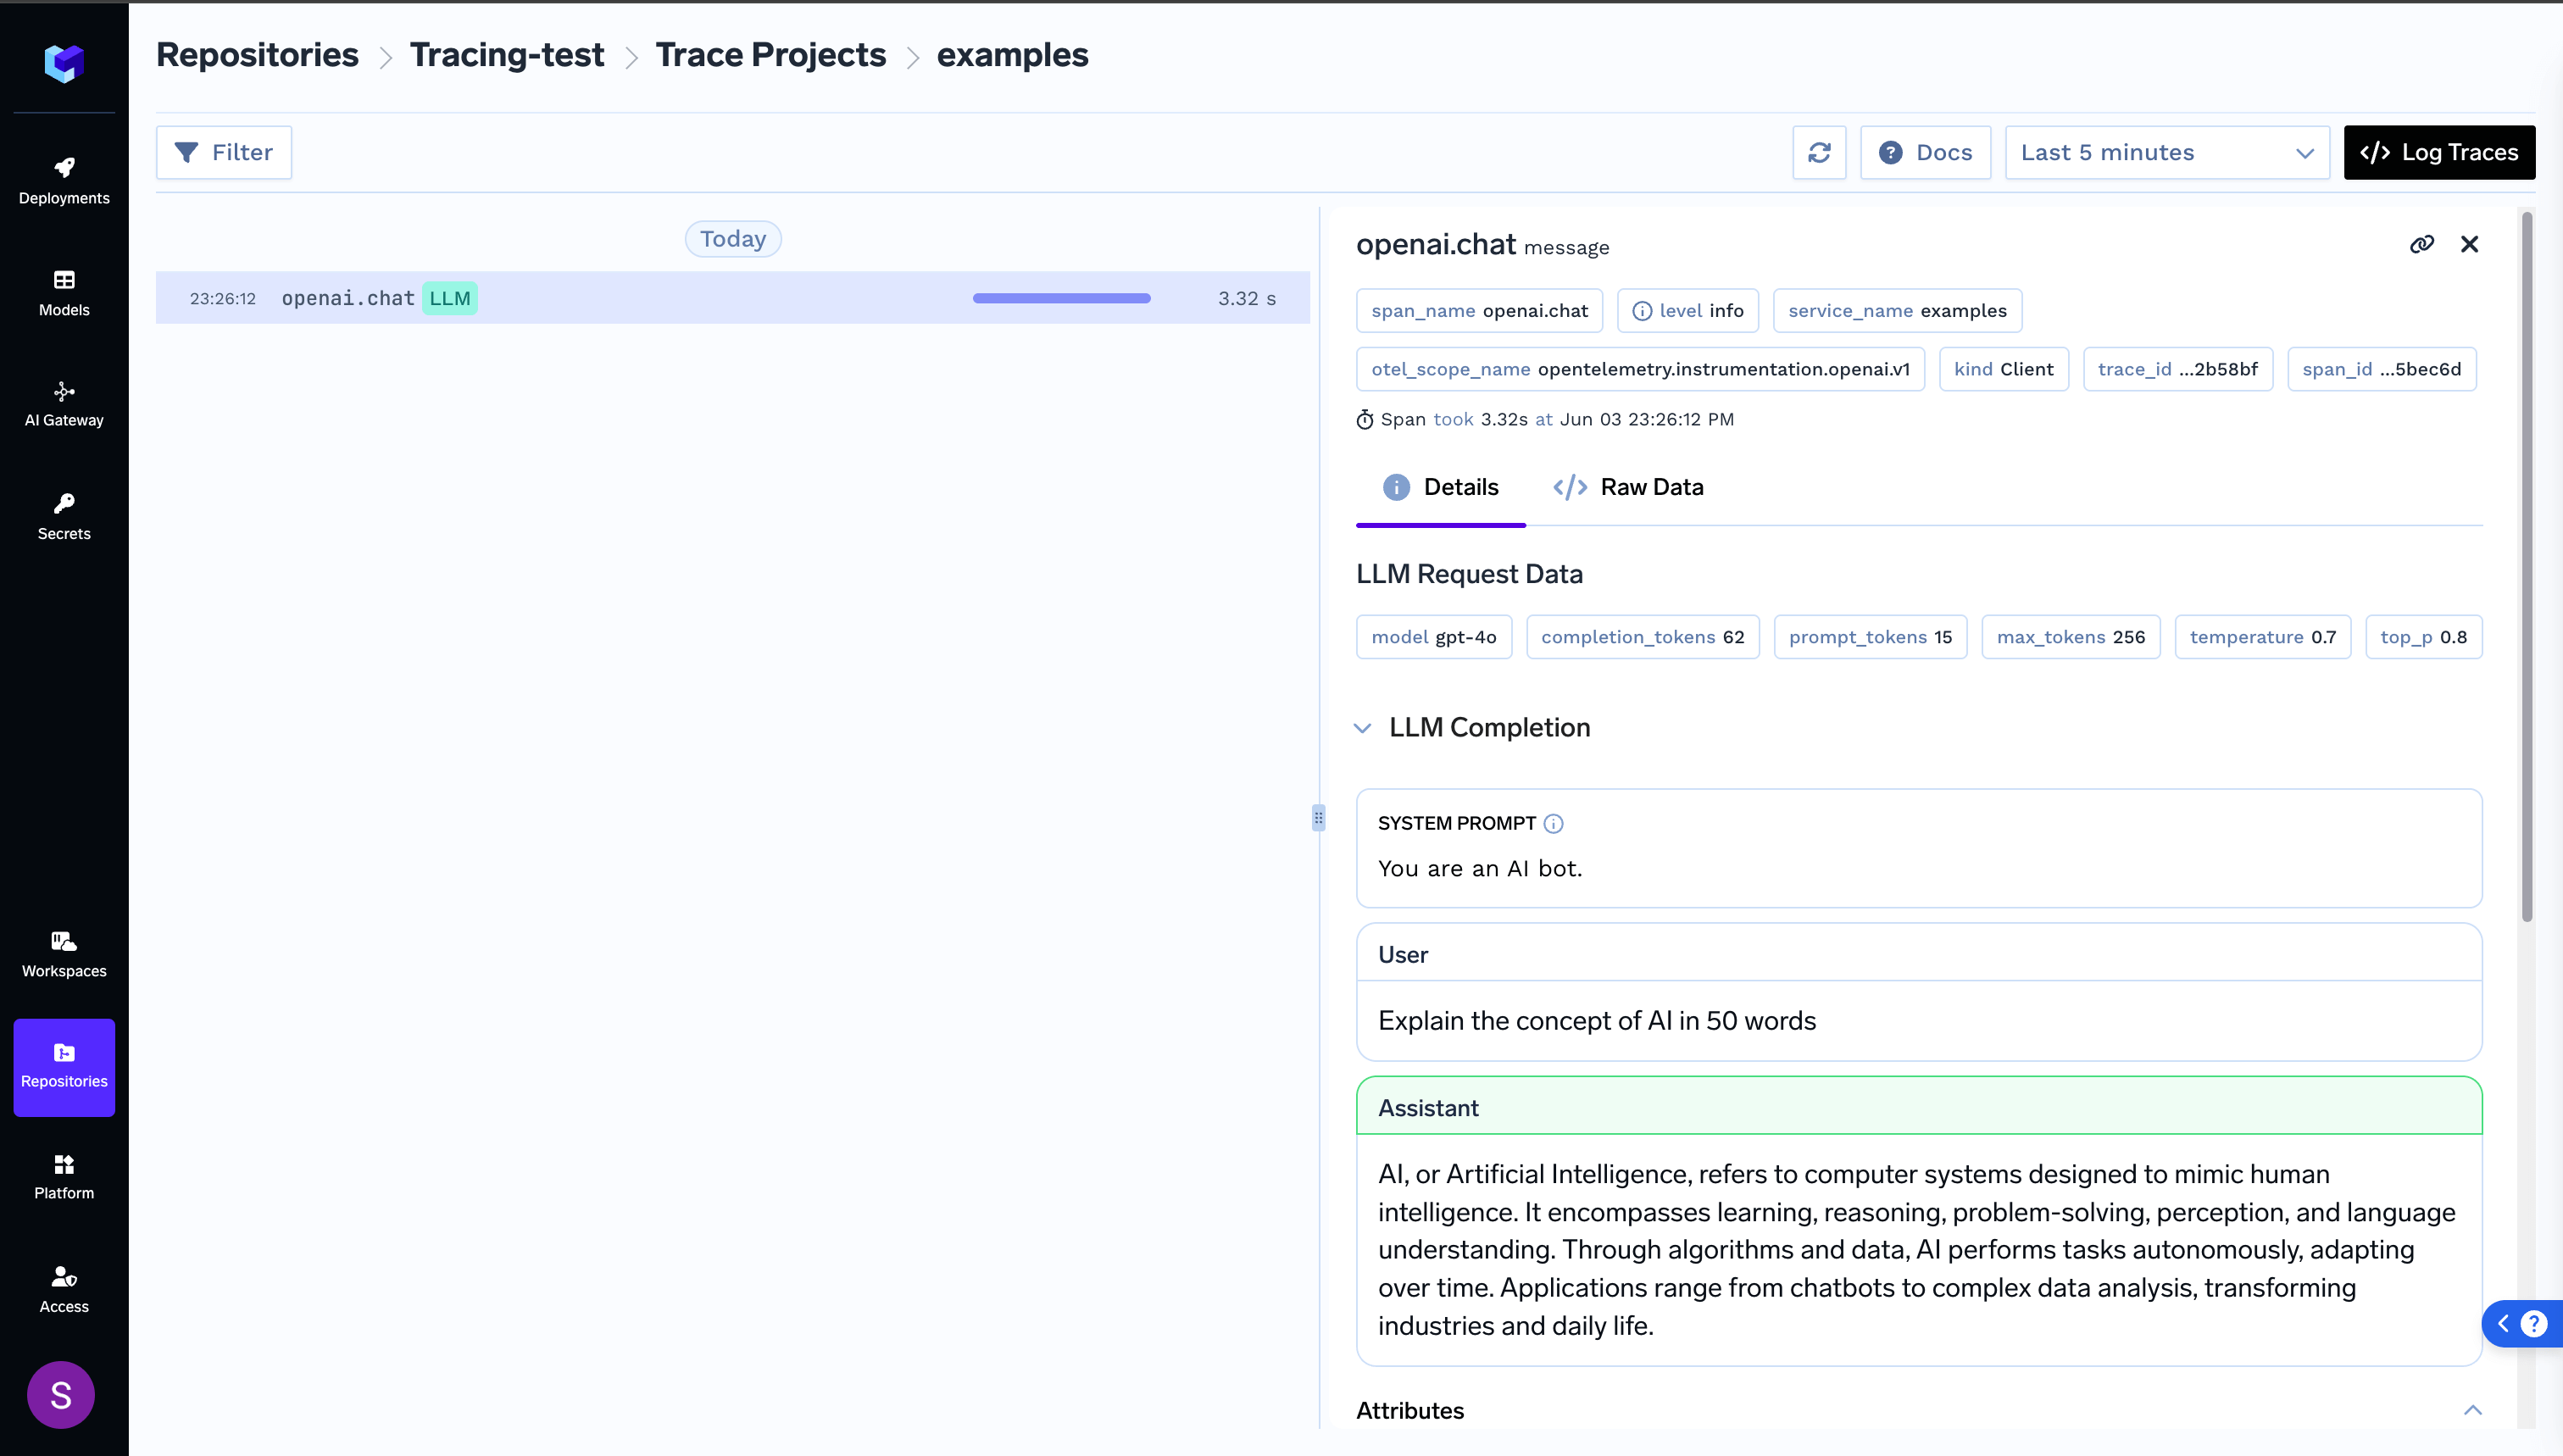Click the LLM badge on the trace row

point(449,298)
